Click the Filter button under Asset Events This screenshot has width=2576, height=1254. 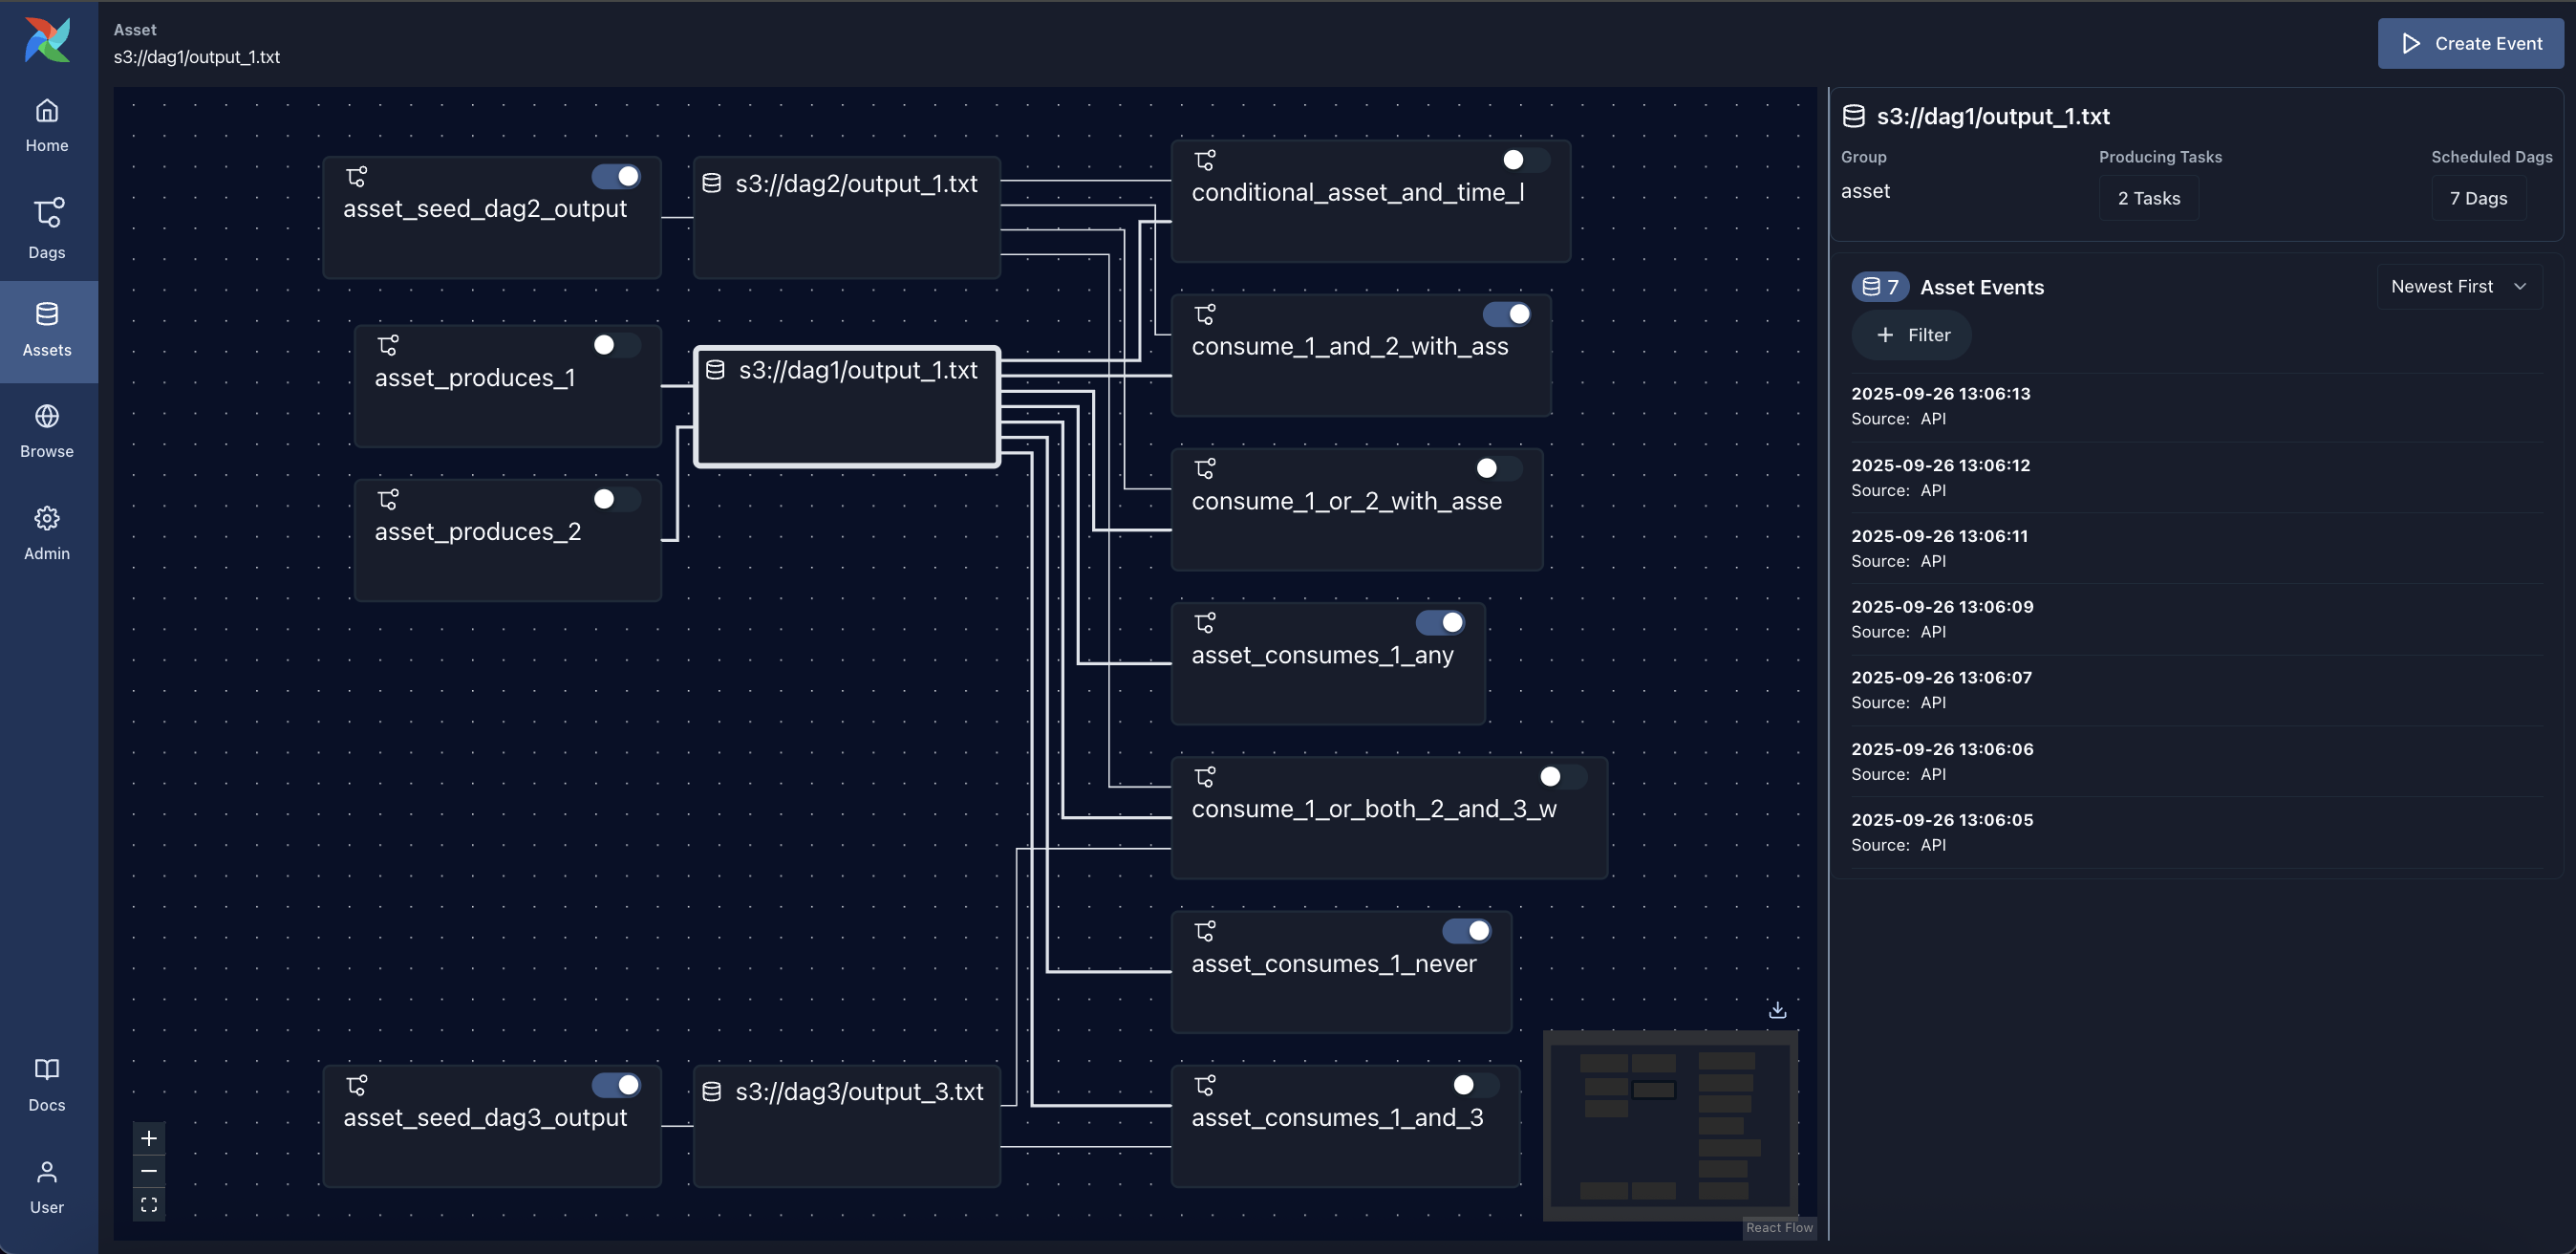[x=1912, y=335]
